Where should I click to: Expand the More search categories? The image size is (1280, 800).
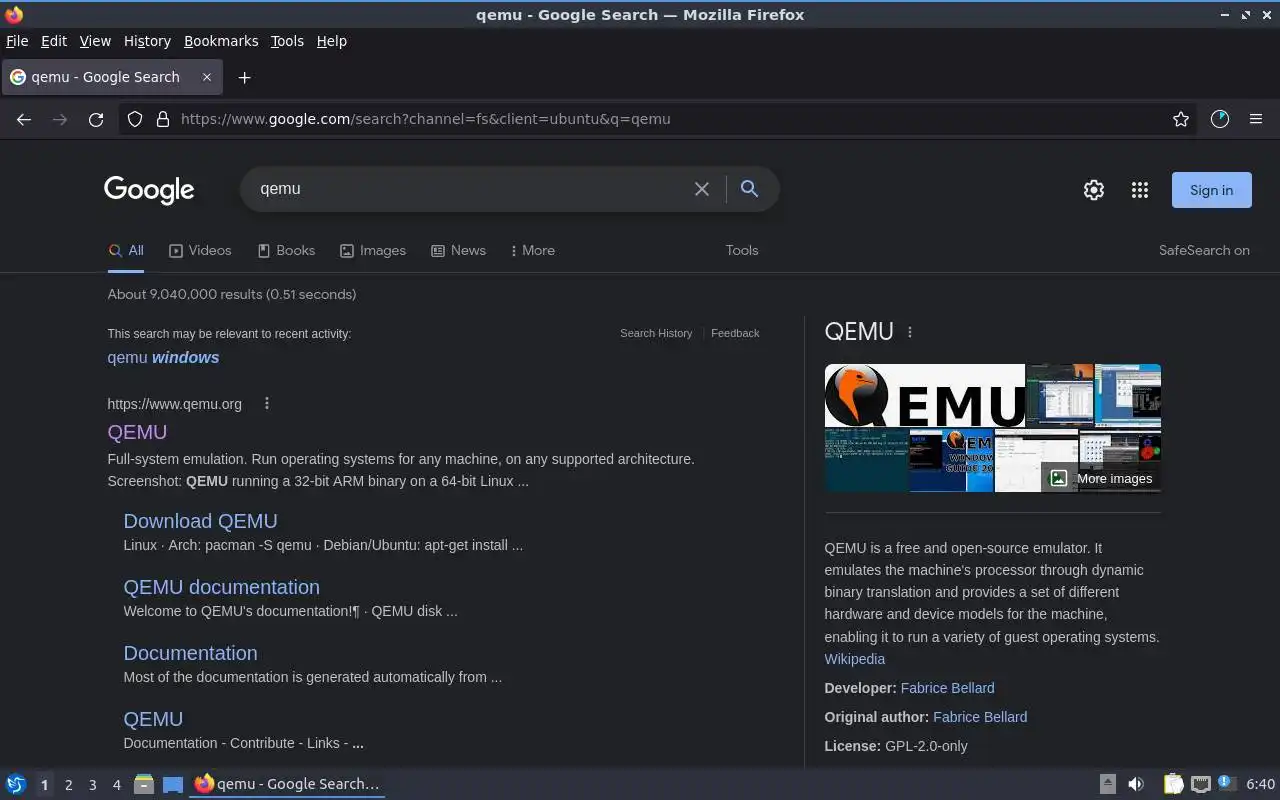pyautogui.click(x=532, y=251)
